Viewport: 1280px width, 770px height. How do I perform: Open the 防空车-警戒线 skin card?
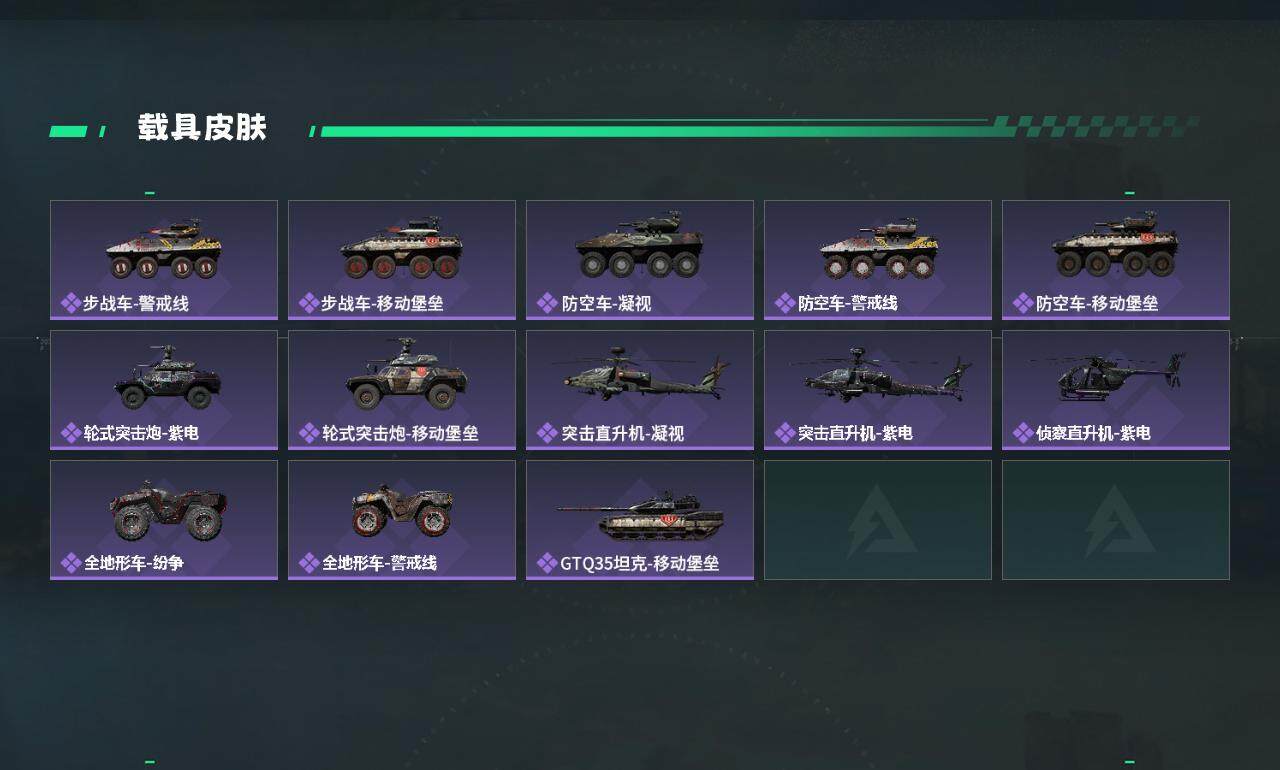click(x=878, y=260)
